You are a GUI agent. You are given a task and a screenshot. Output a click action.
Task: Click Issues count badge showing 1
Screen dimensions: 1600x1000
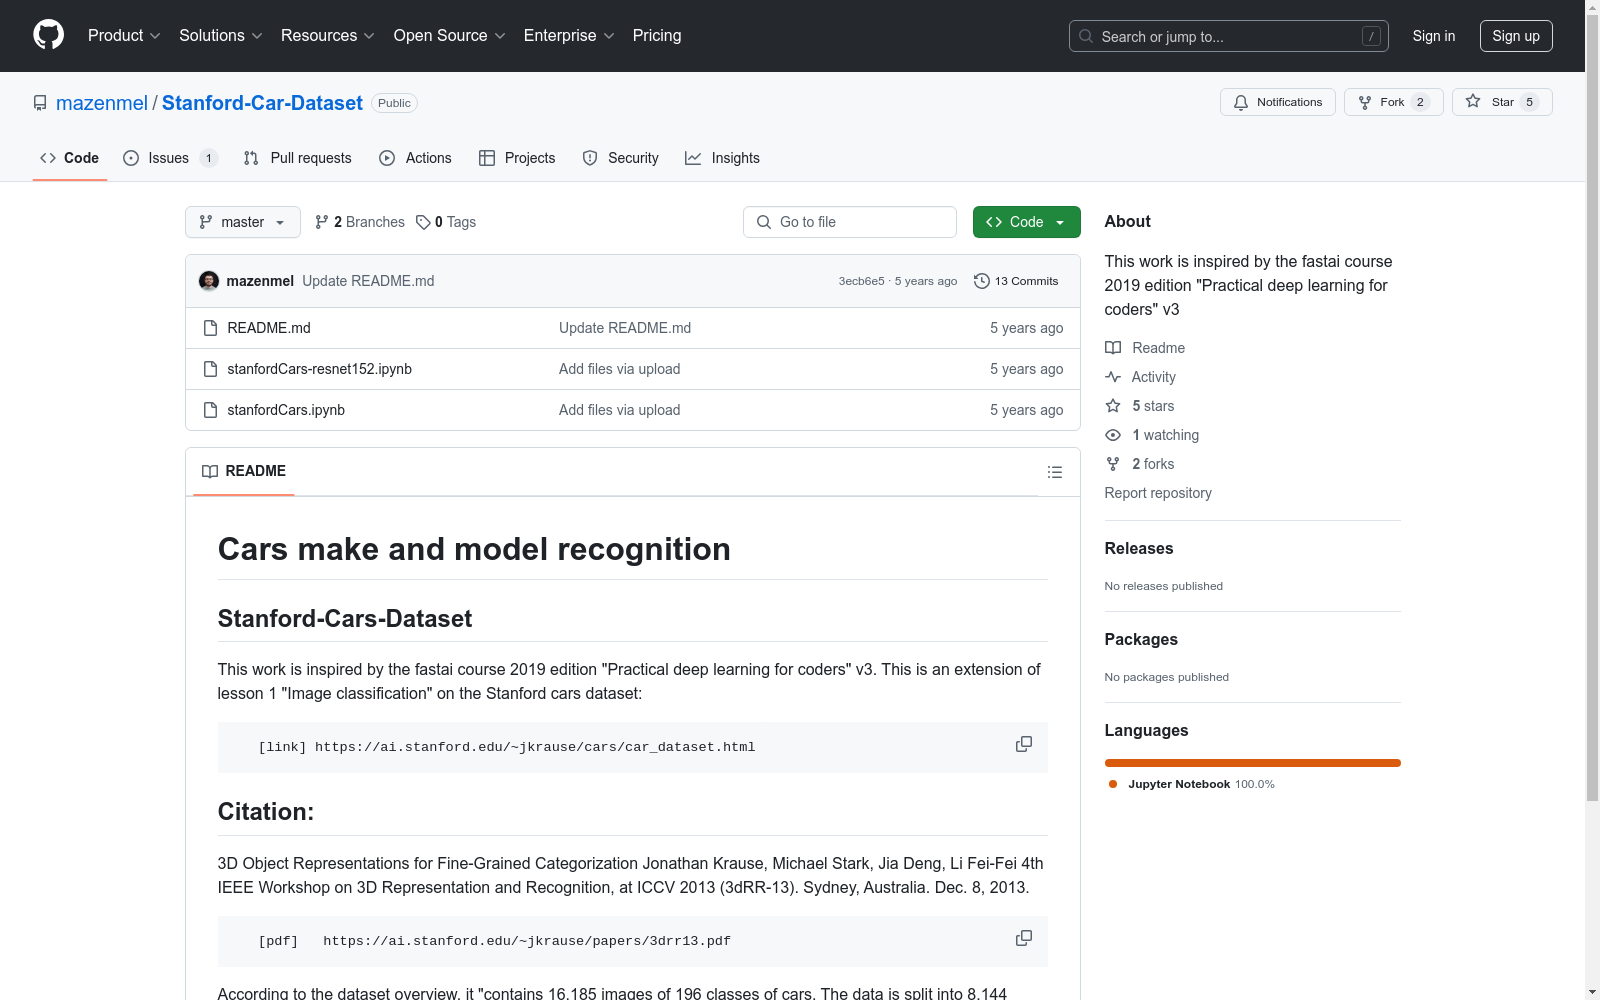[208, 158]
